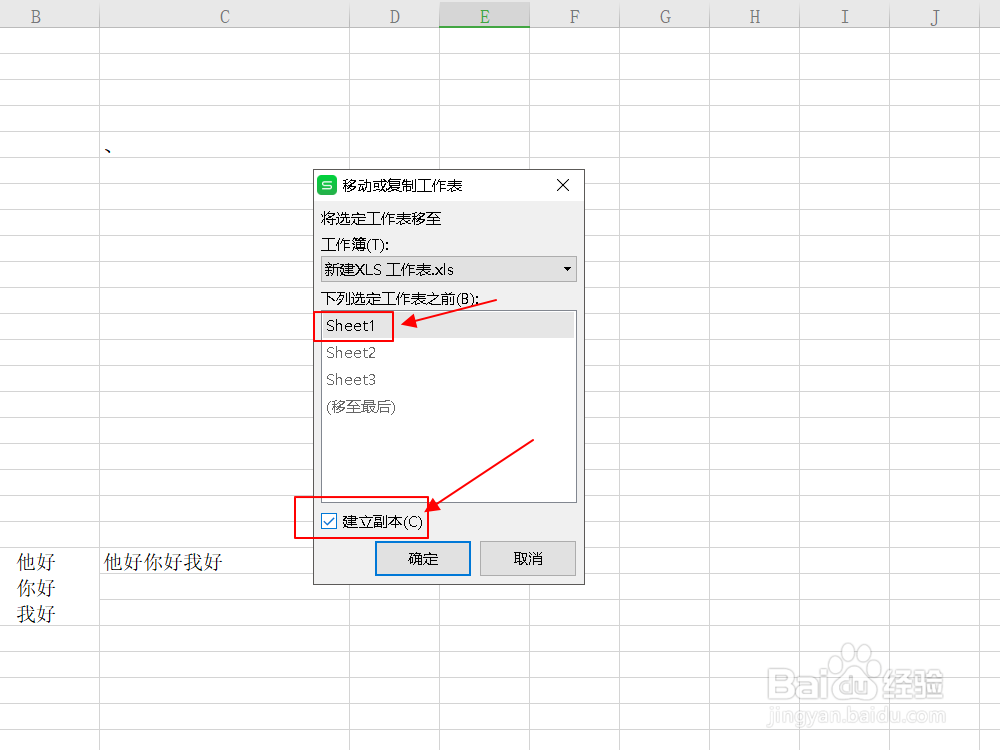Click the 取消 button
Viewport: 1000px width, 750px height.
(527, 559)
